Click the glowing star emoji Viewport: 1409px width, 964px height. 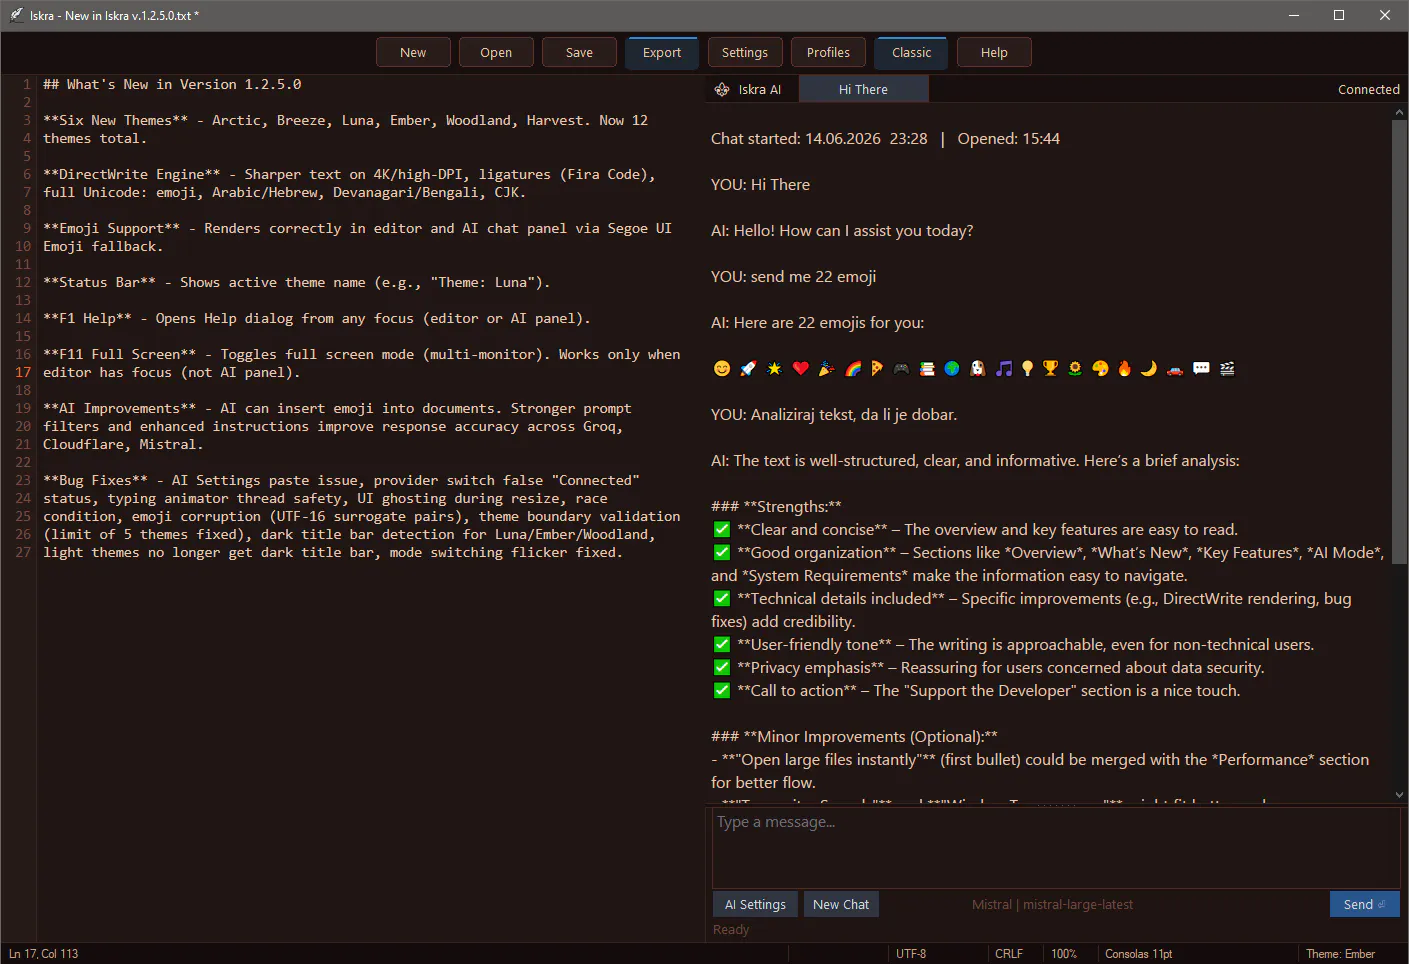click(774, 368)
